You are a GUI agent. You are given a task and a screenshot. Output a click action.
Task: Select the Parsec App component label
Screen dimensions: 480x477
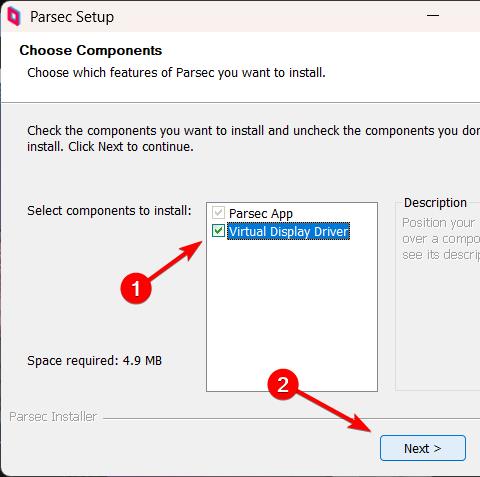(261, 213)
